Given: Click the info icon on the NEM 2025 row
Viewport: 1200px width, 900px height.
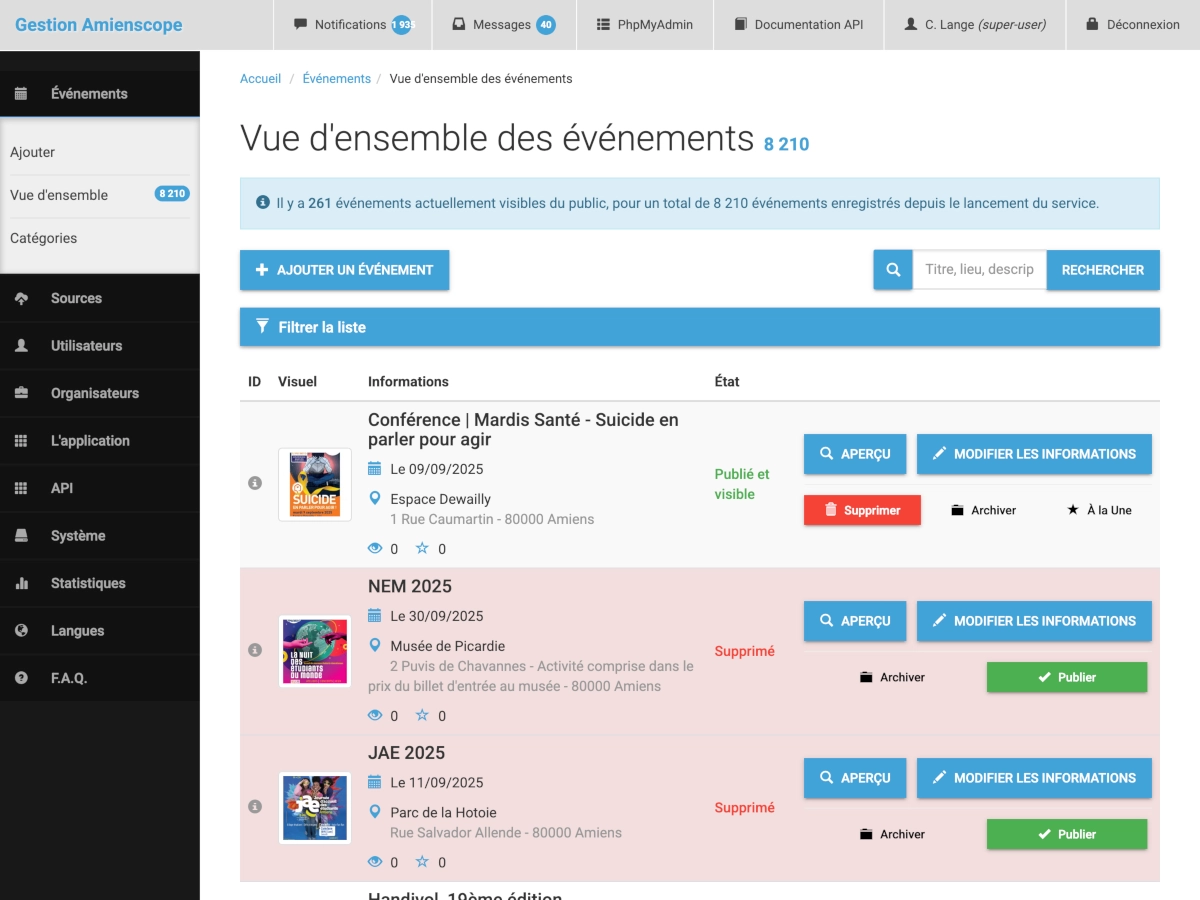Looking at the screenshot, I should coord(254,650).
